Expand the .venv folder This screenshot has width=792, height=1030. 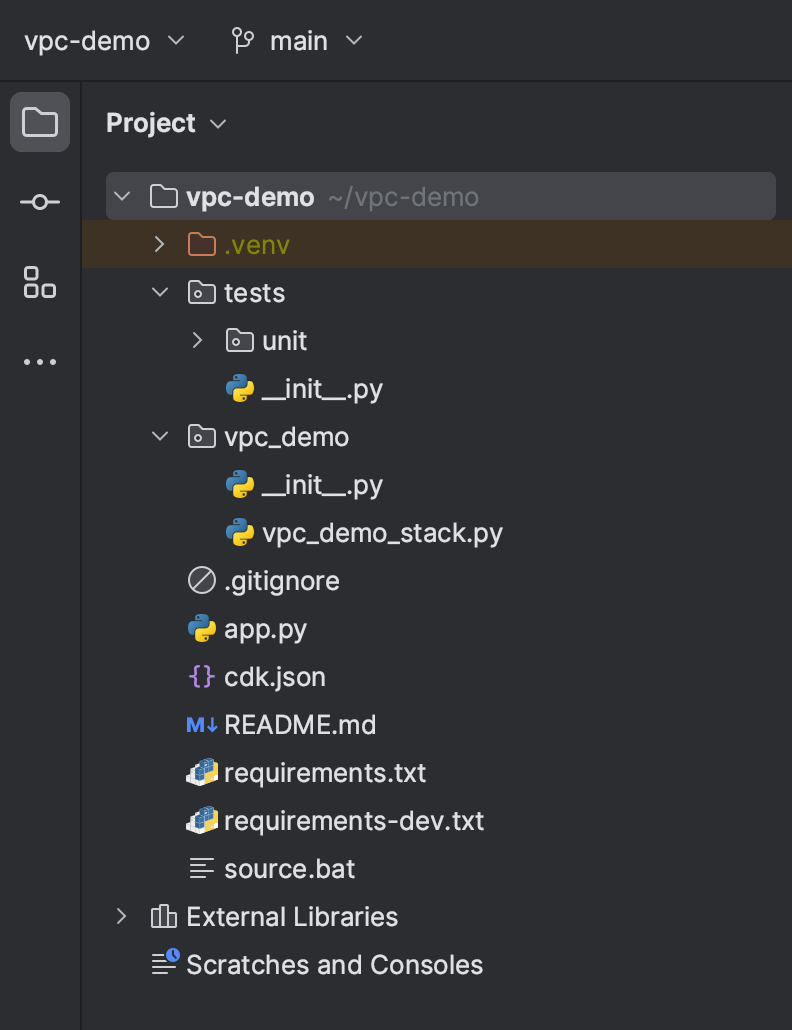[158, 243]
